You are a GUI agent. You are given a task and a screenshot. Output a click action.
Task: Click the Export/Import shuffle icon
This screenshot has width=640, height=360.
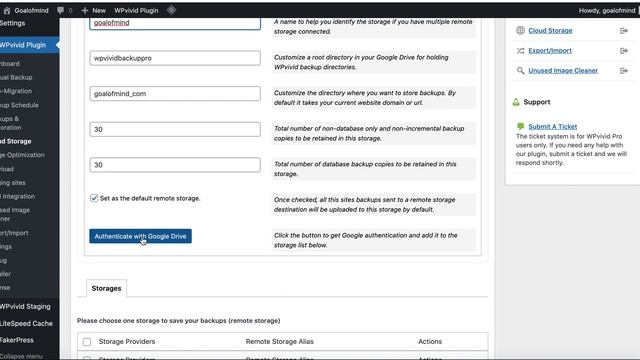point(520,51)
